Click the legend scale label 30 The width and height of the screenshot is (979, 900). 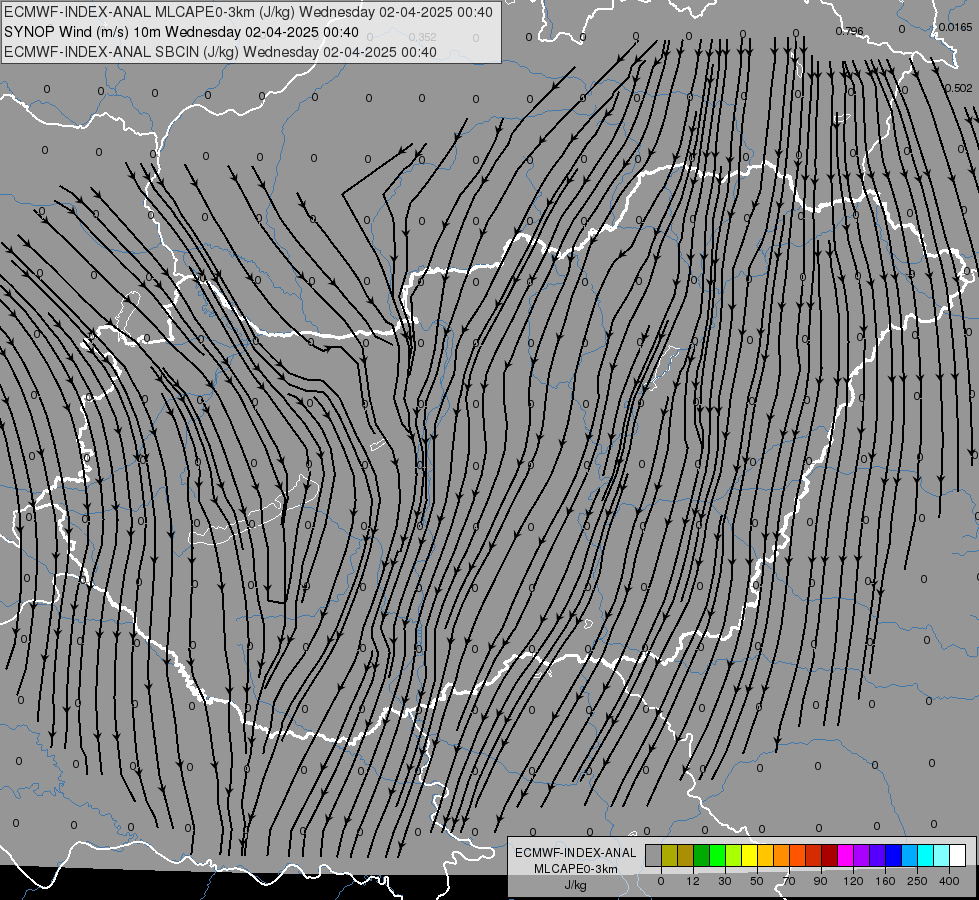[x=725, y=881]
